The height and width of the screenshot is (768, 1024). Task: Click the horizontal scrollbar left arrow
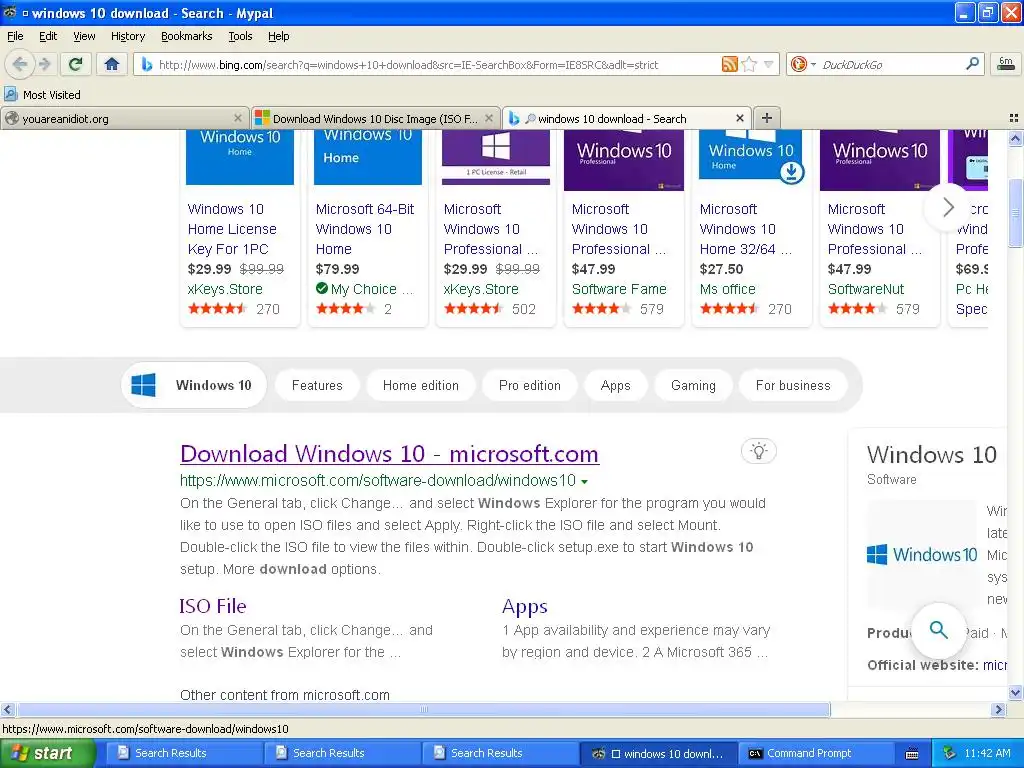(7, 709)
